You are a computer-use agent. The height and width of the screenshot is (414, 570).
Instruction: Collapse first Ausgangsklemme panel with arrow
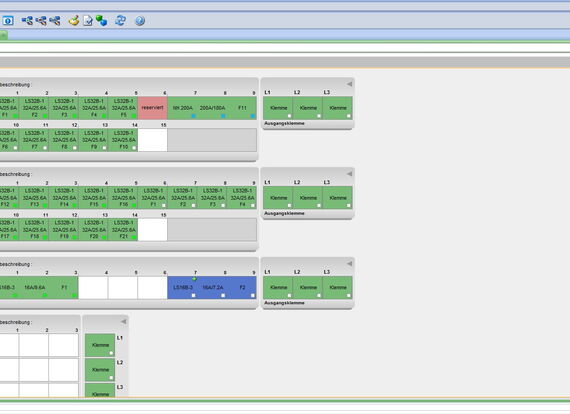point(349,84)
